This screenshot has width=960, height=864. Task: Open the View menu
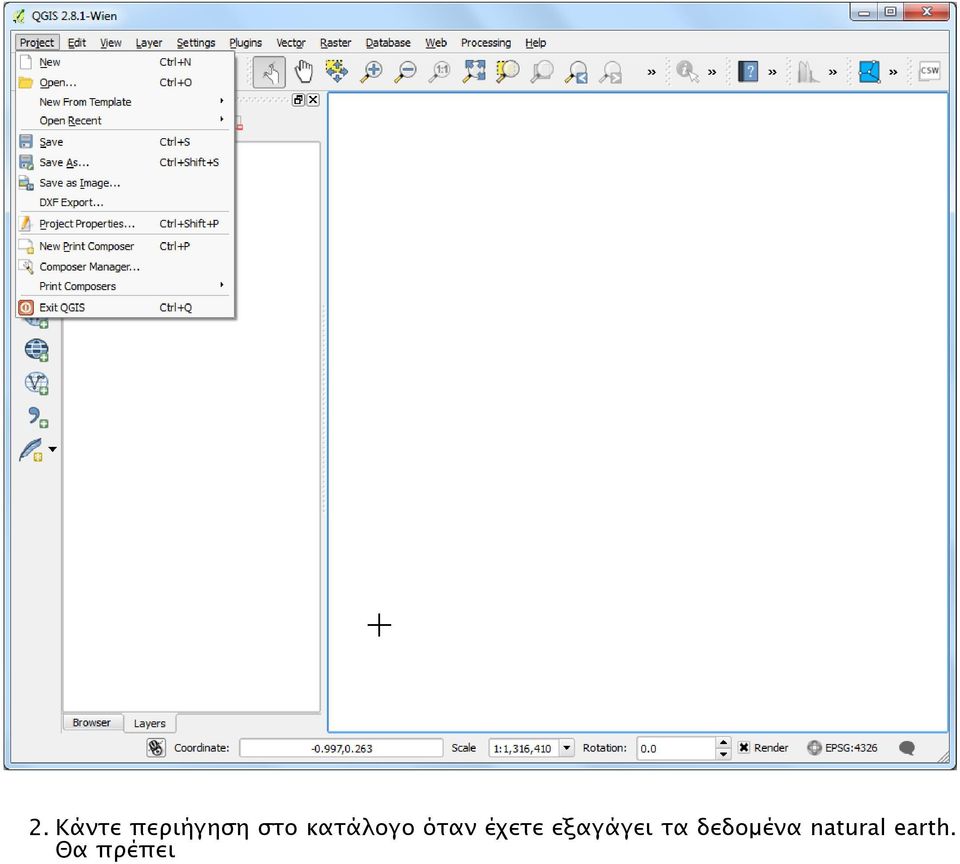click(x=111, y=43)
